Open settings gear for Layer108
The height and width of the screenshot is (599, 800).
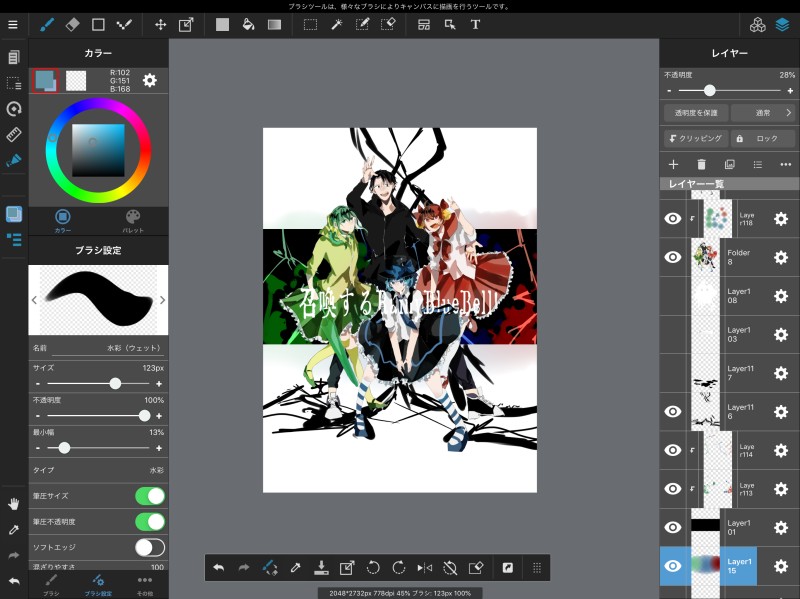[x=781, y=296]
